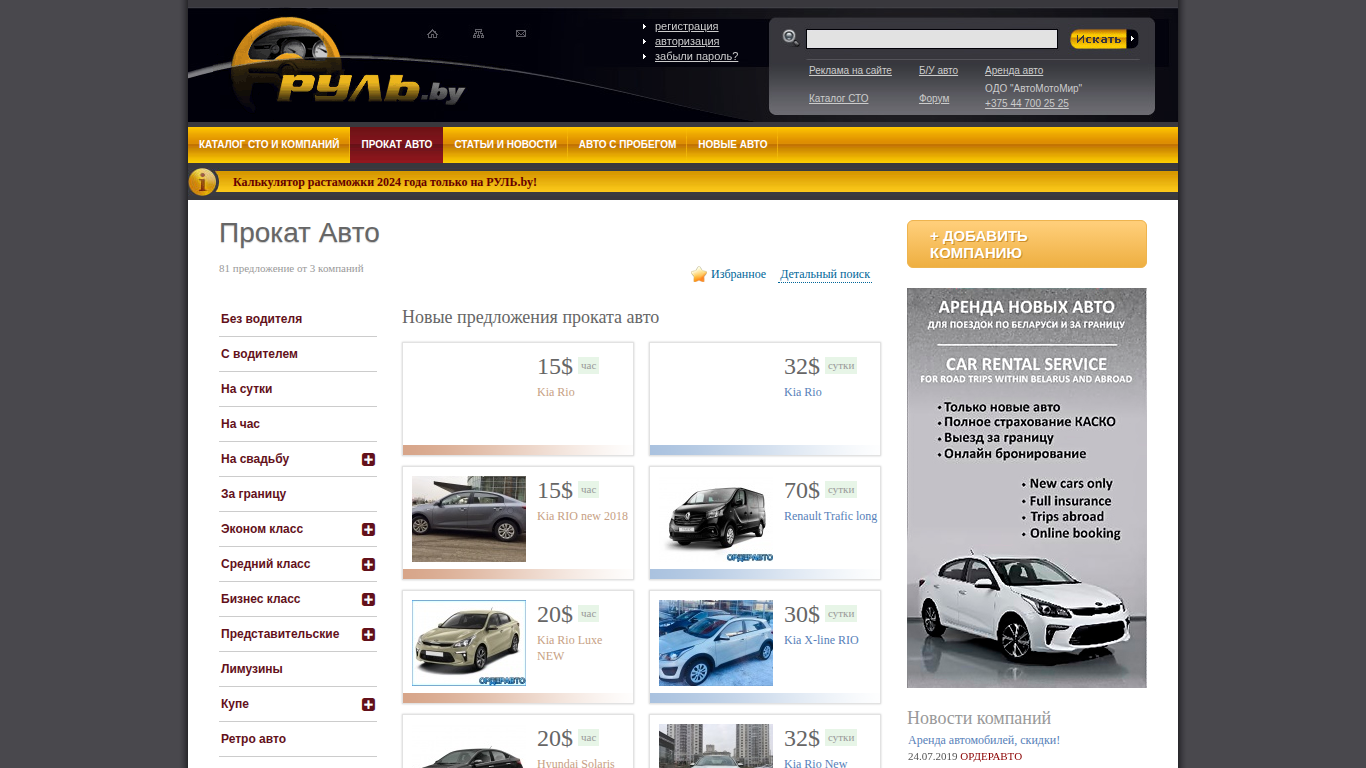Select На час in the sidebar

pos(240,424)
